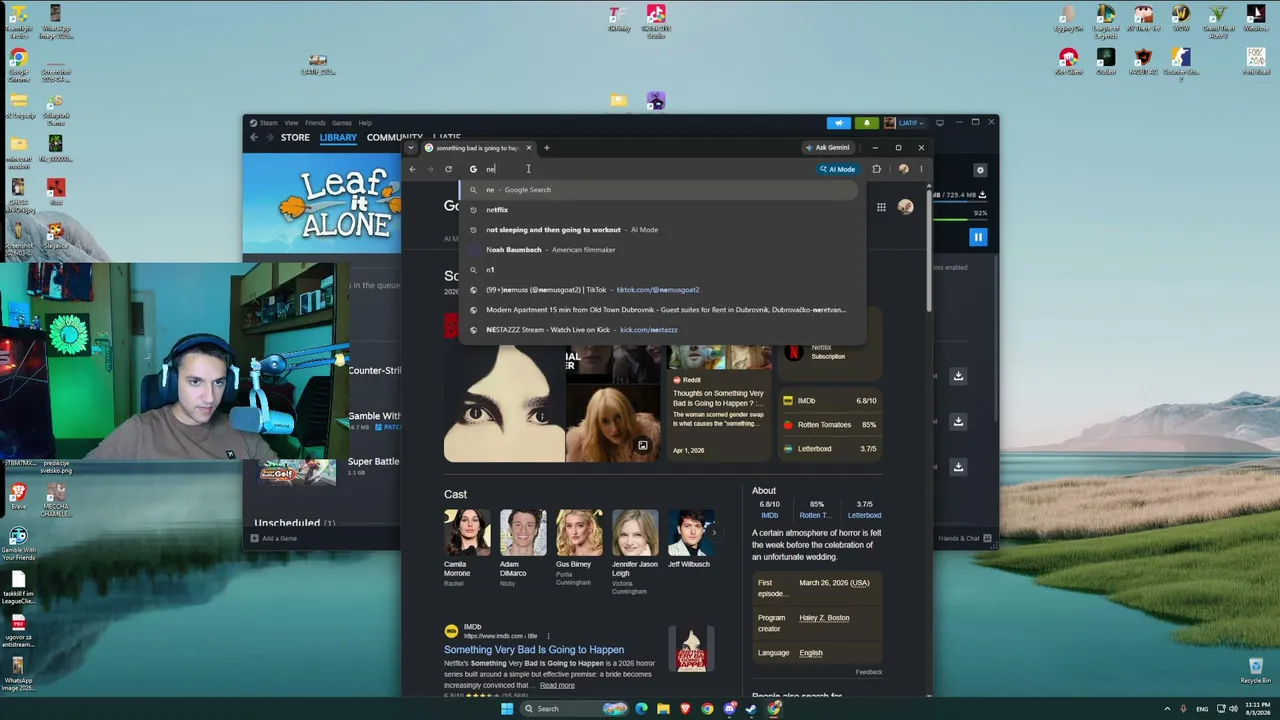The image size is (1280, 720).
Task: Open Brave browser from taskbar
Action: pos(685,709)
